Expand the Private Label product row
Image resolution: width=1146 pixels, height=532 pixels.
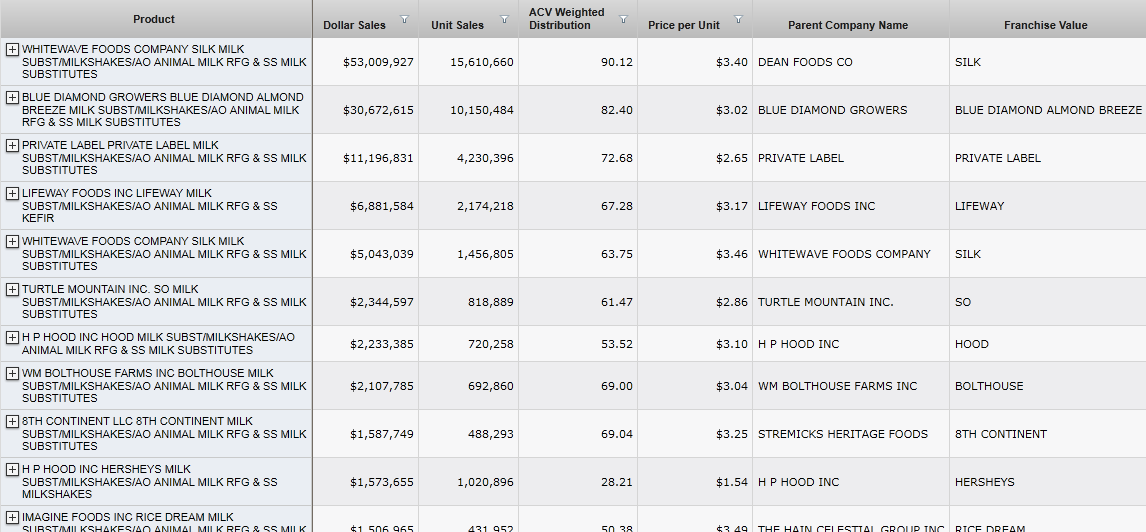pos(12,146)
